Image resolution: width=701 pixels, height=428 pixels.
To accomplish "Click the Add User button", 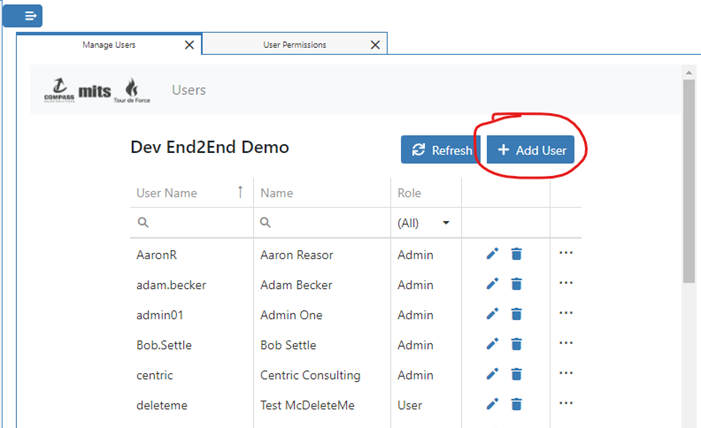I will point(531,150).
